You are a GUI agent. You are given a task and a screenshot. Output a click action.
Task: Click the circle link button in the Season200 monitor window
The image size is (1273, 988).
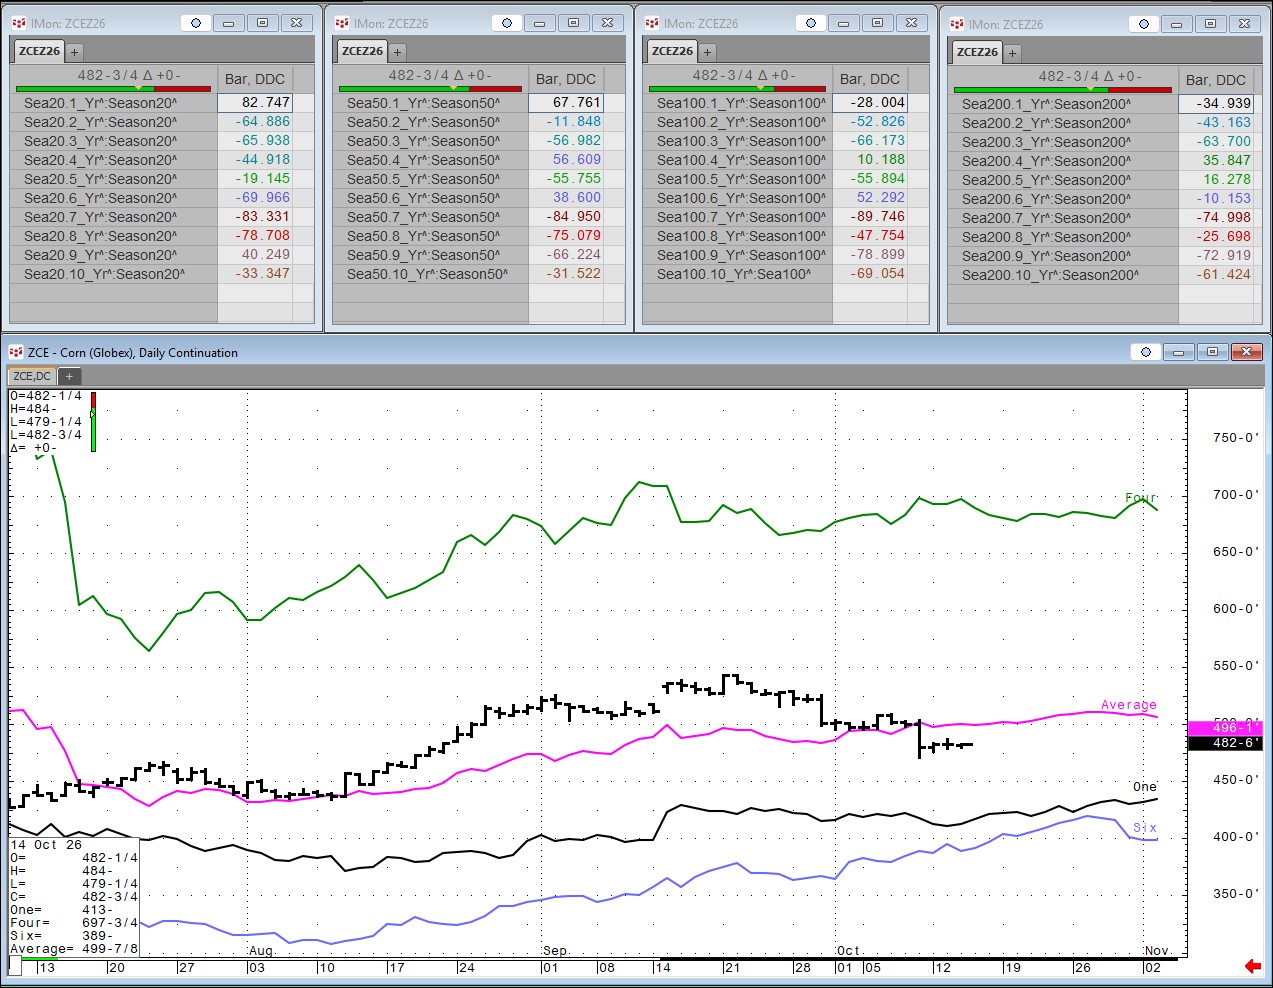[x=1144, y=24]
